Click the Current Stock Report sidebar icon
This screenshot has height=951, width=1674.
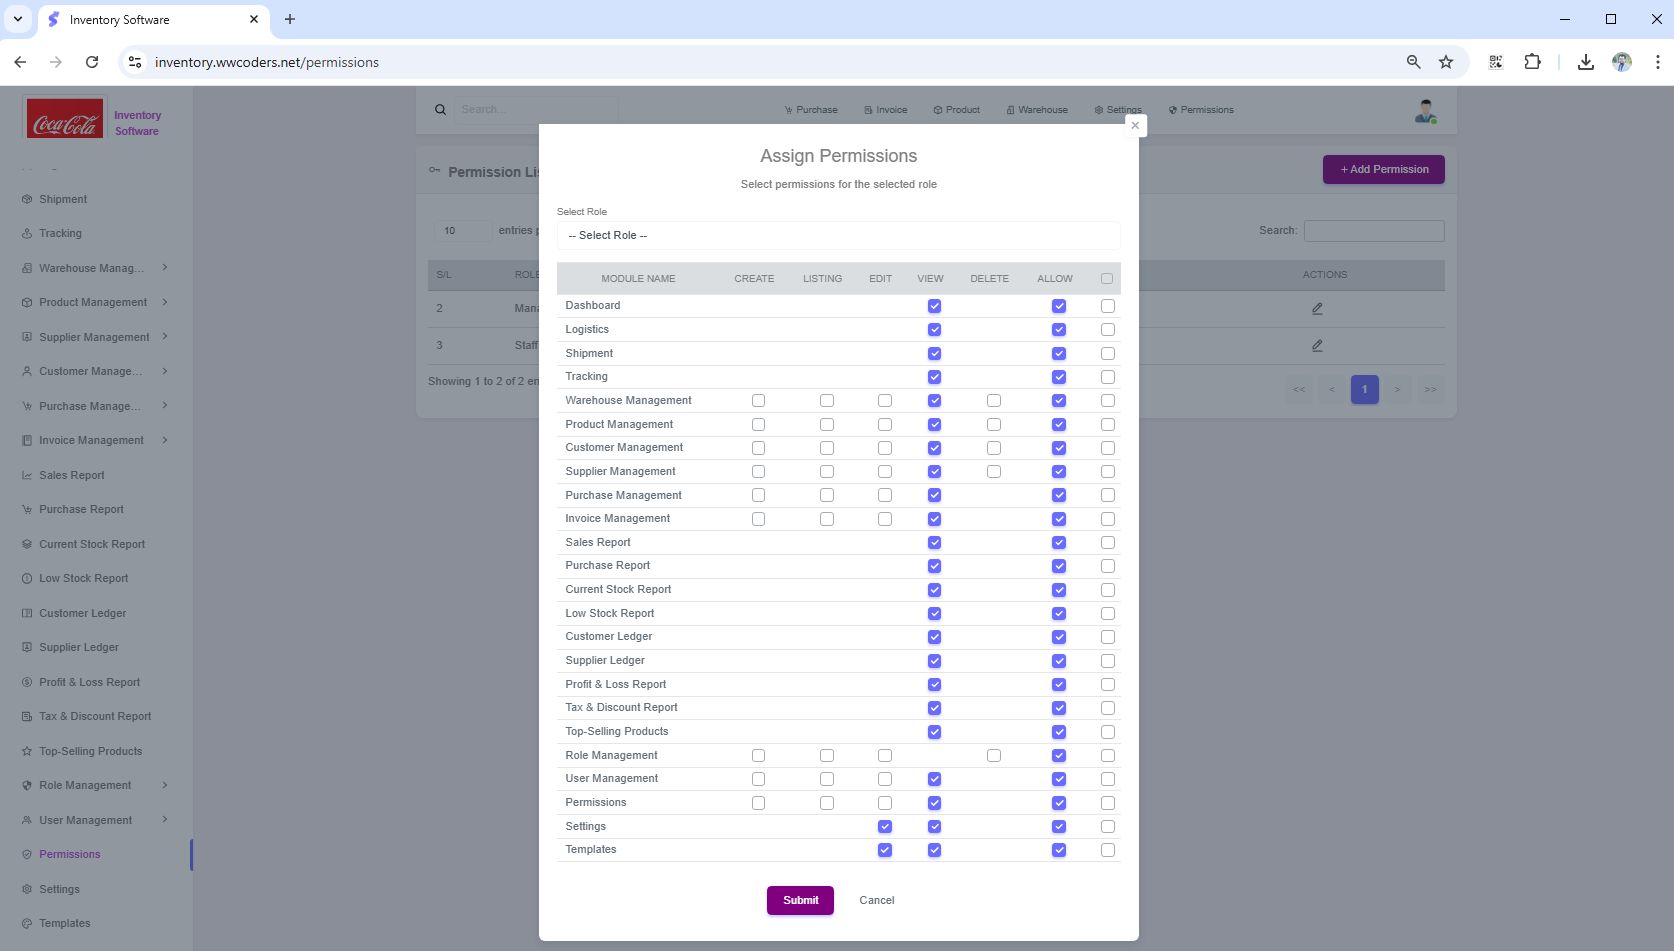pos(27,544)
